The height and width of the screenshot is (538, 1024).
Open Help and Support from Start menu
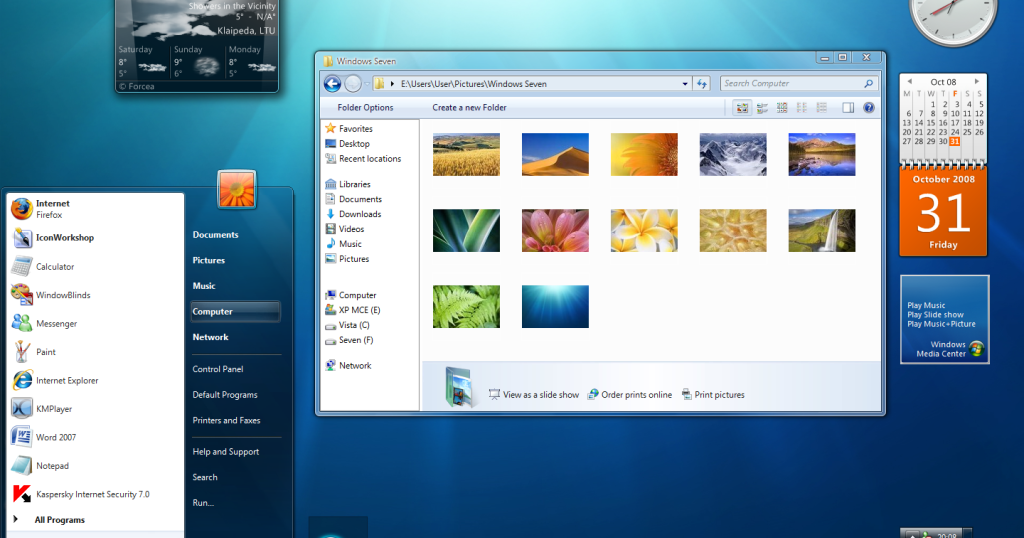226,452
